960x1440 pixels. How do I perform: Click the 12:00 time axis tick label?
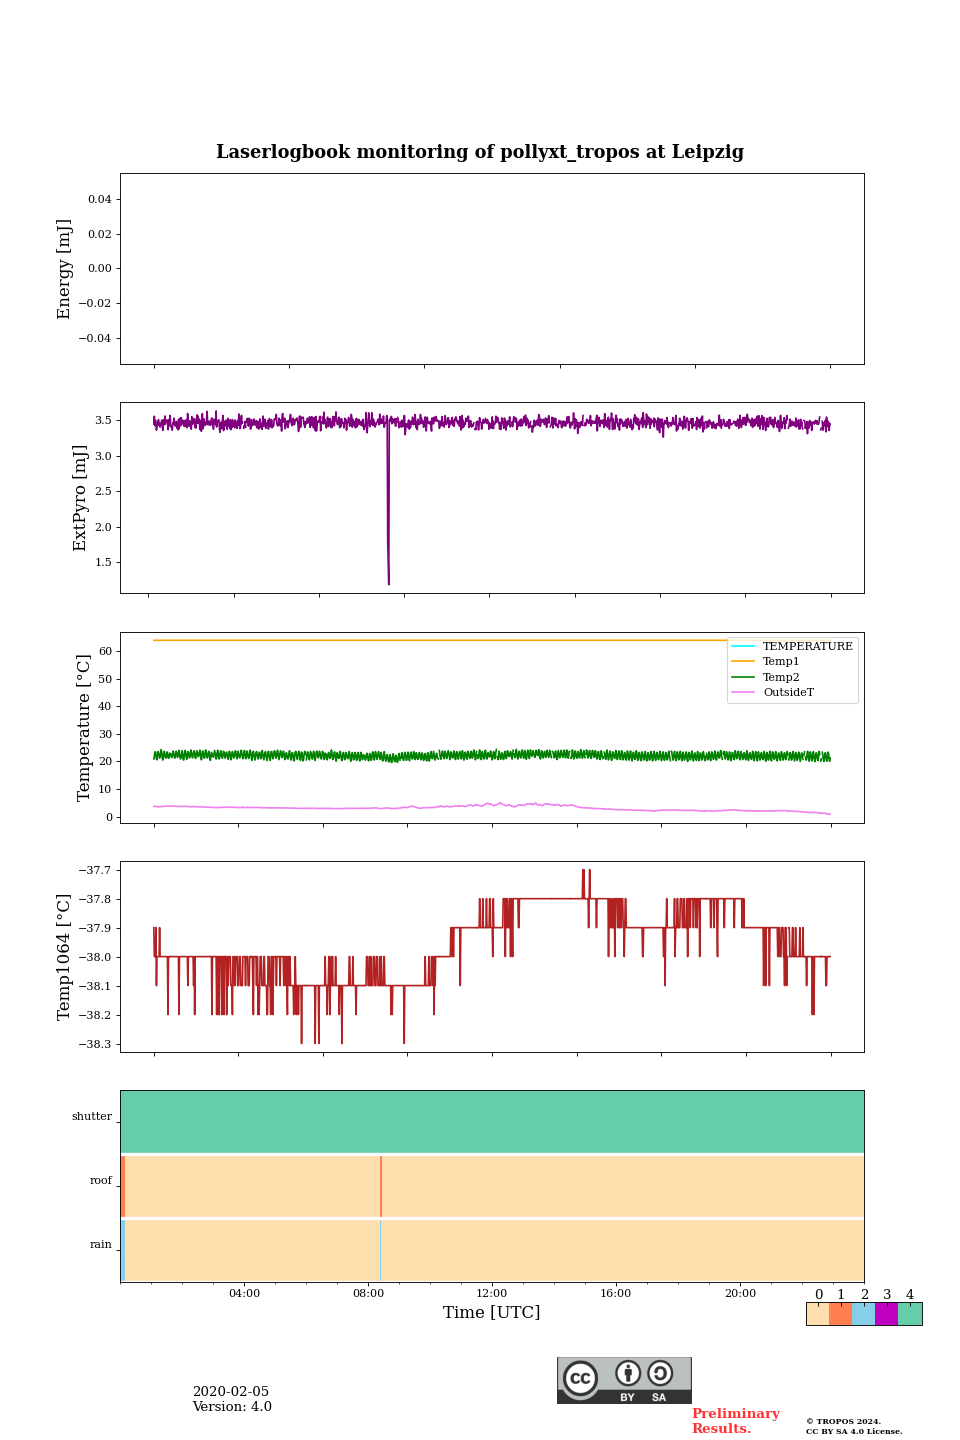492,1293
